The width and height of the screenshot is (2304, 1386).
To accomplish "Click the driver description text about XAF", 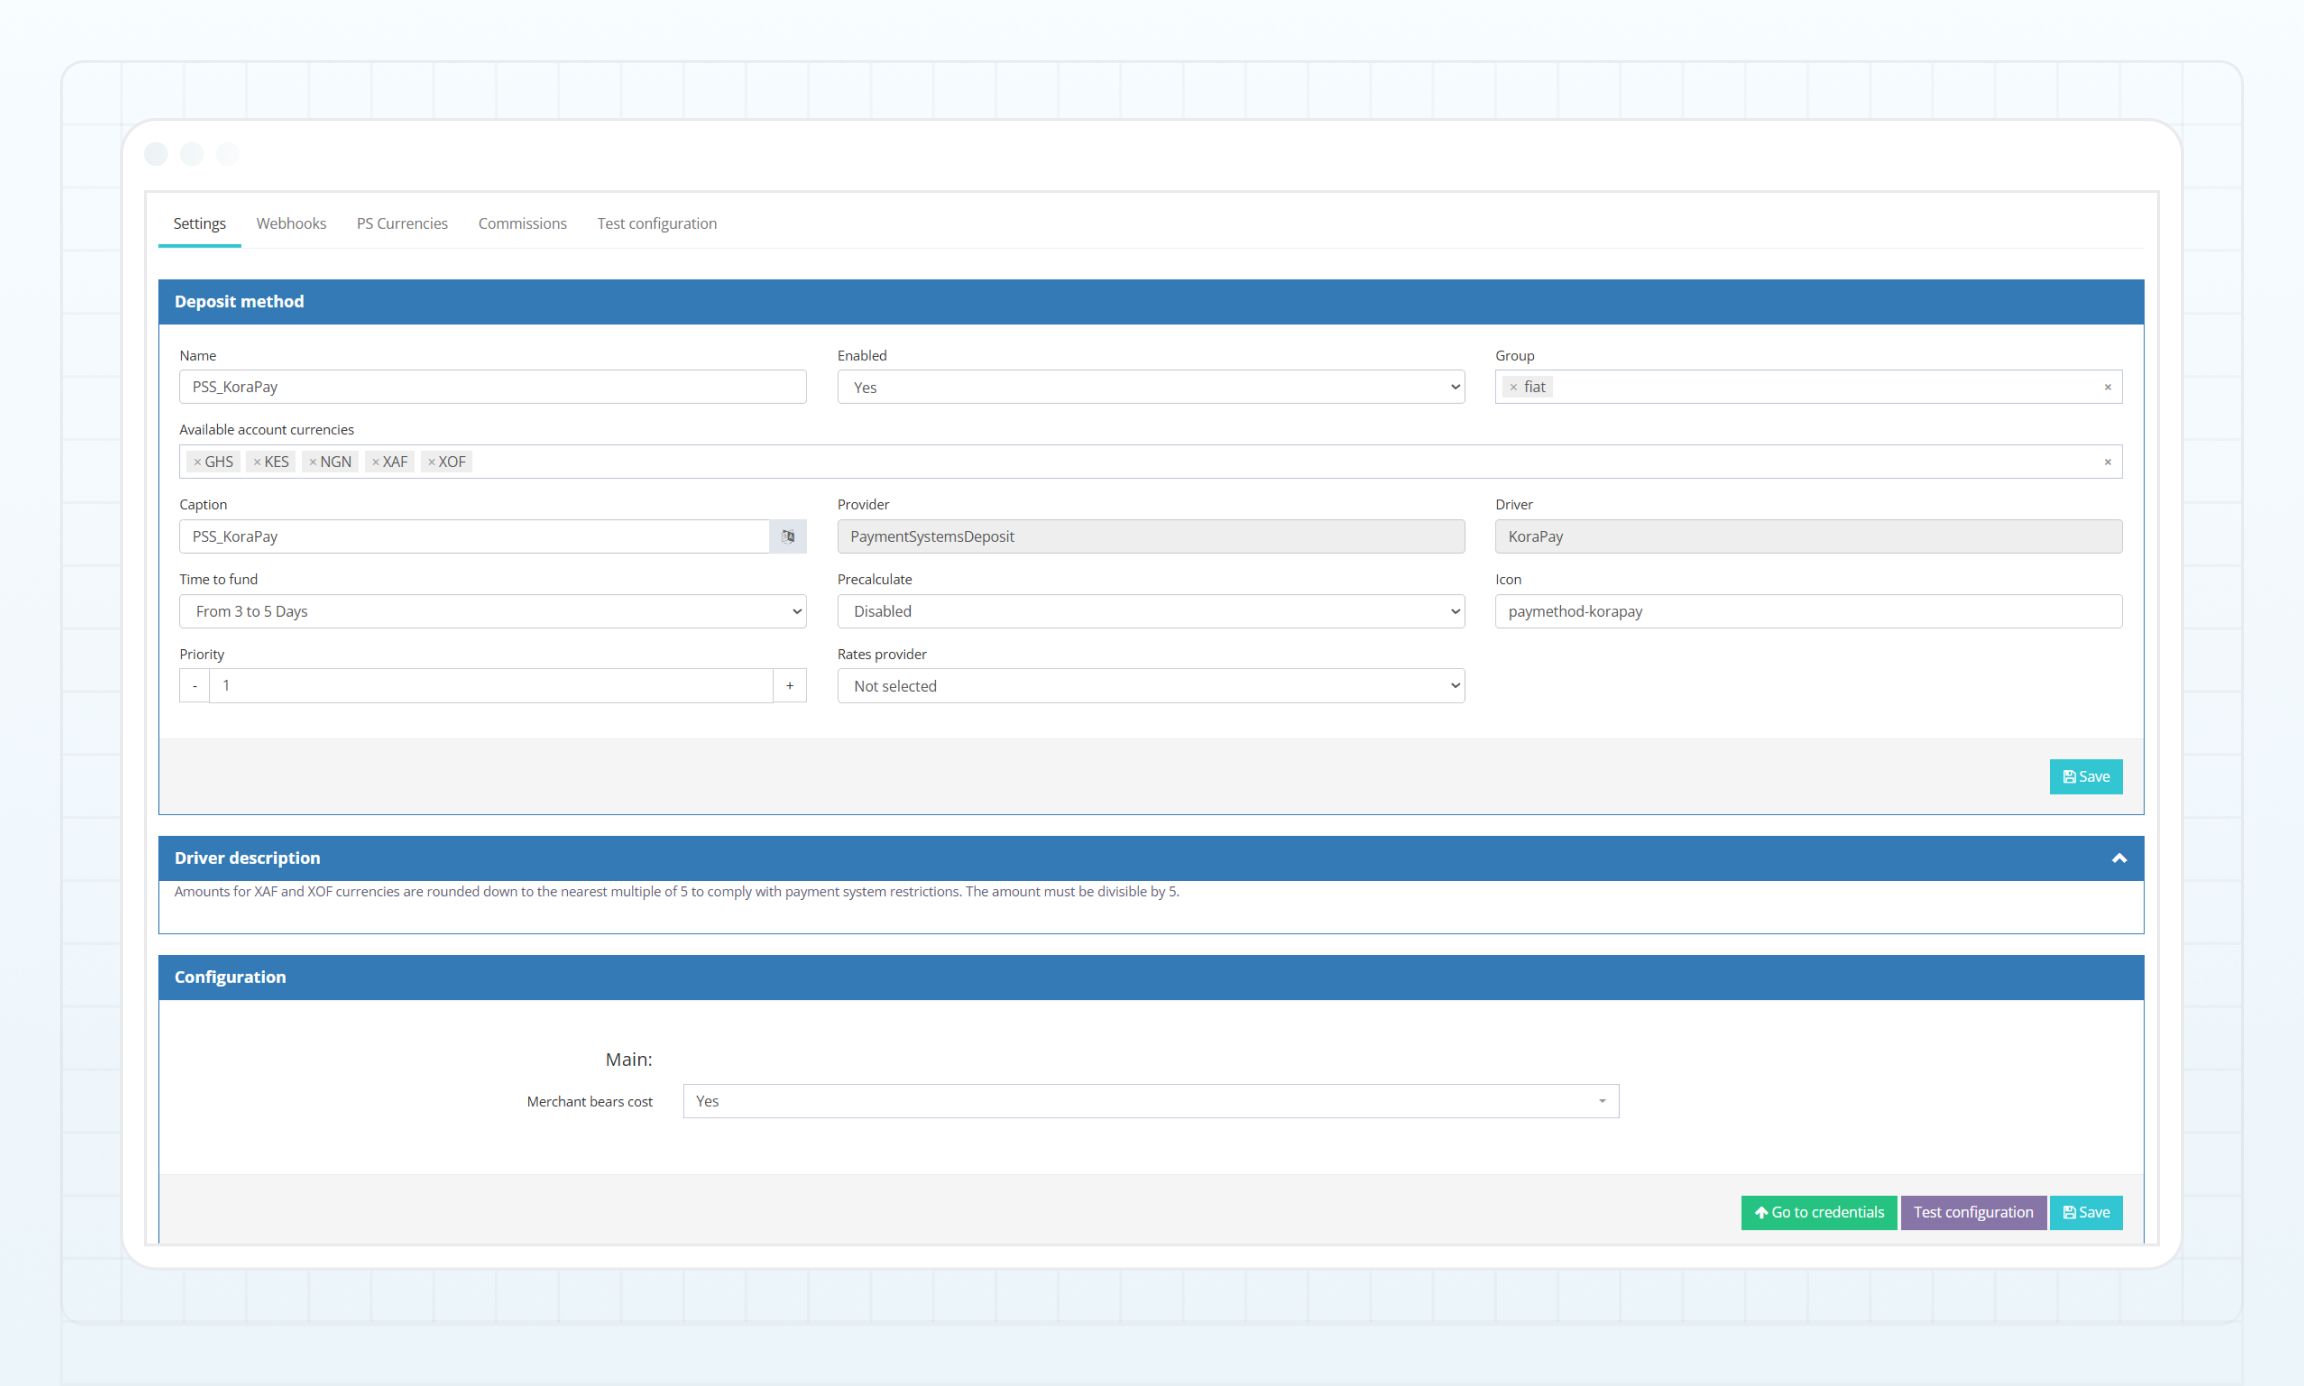I will [x=677, y=892].
